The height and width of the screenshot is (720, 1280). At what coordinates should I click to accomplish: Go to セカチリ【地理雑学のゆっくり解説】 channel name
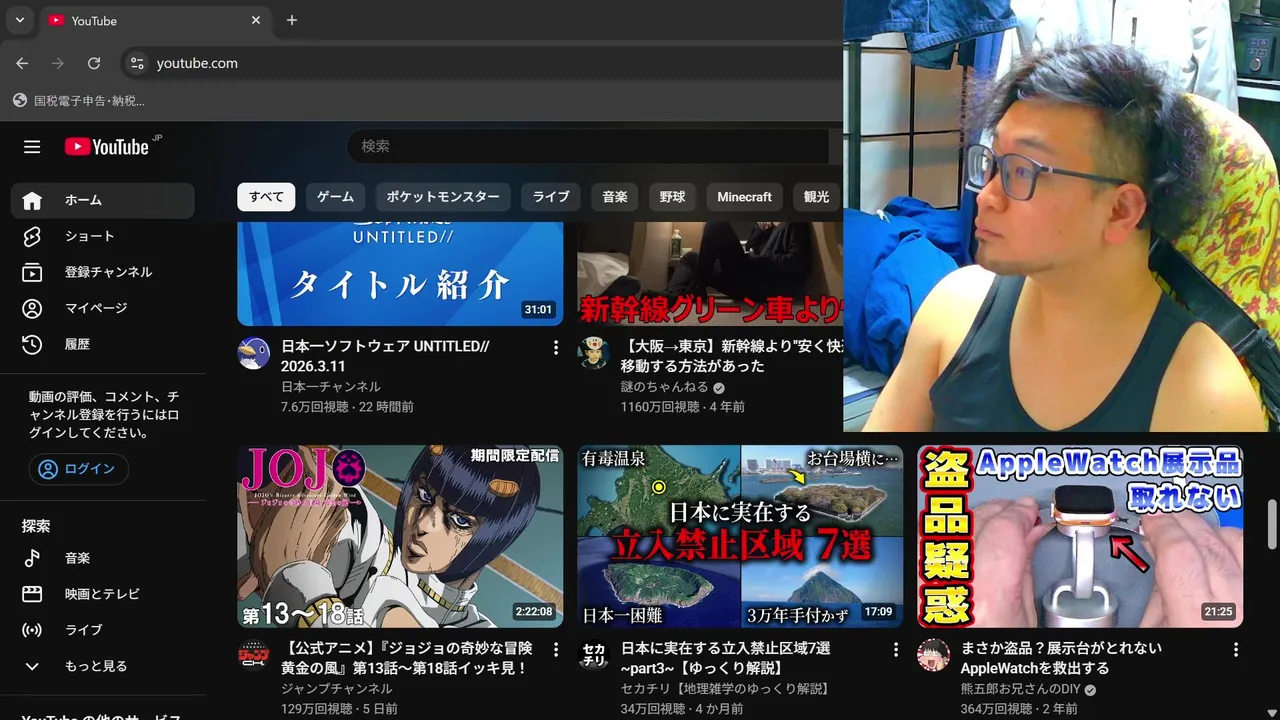(726, 689)
